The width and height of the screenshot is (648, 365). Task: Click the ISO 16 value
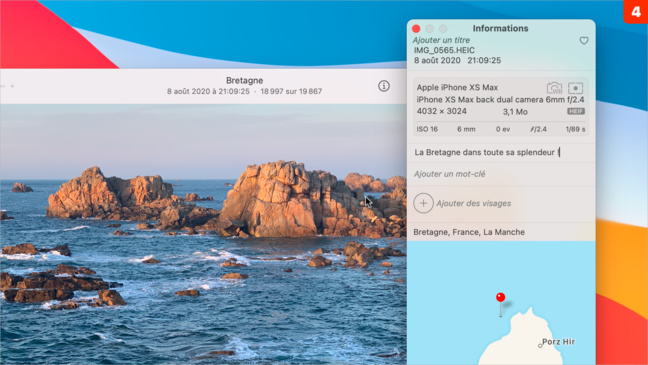pos(427,129)
